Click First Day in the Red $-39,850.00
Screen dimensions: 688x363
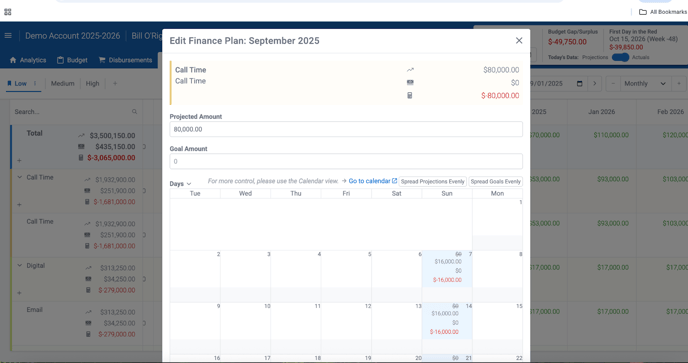click(626, 47)
